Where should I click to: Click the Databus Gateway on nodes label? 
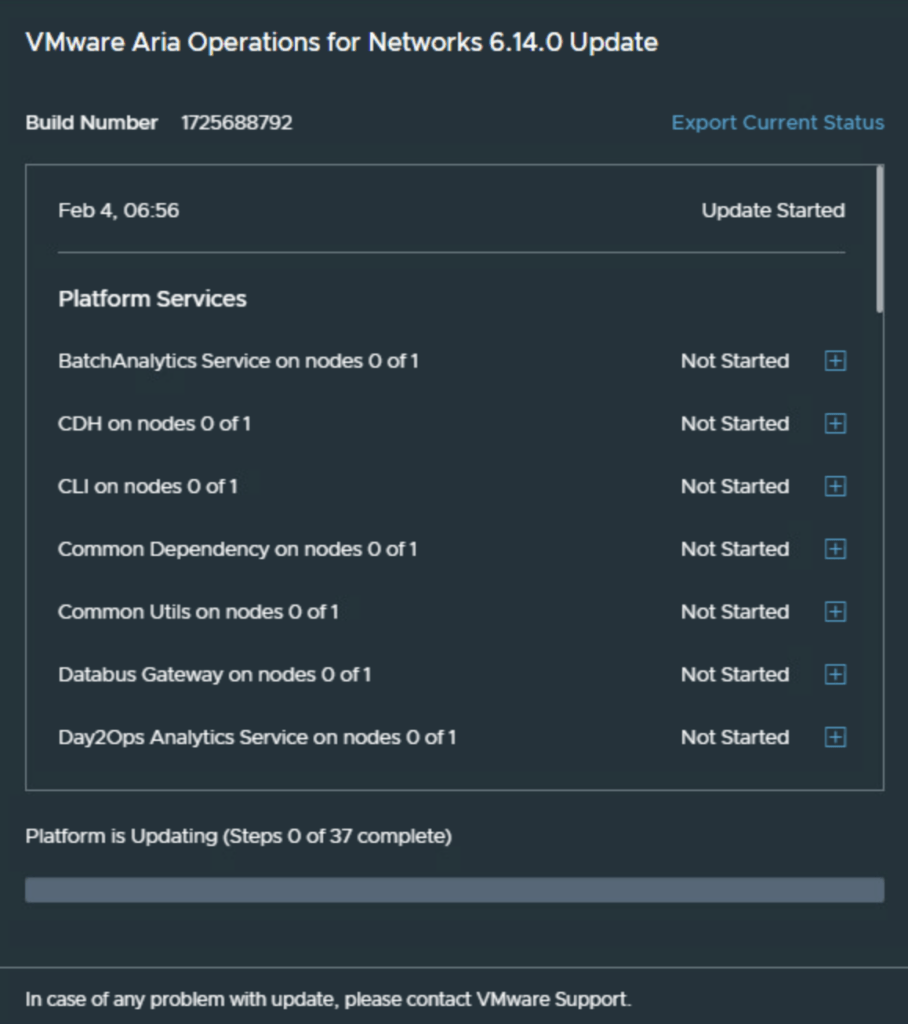click(214, 675)
